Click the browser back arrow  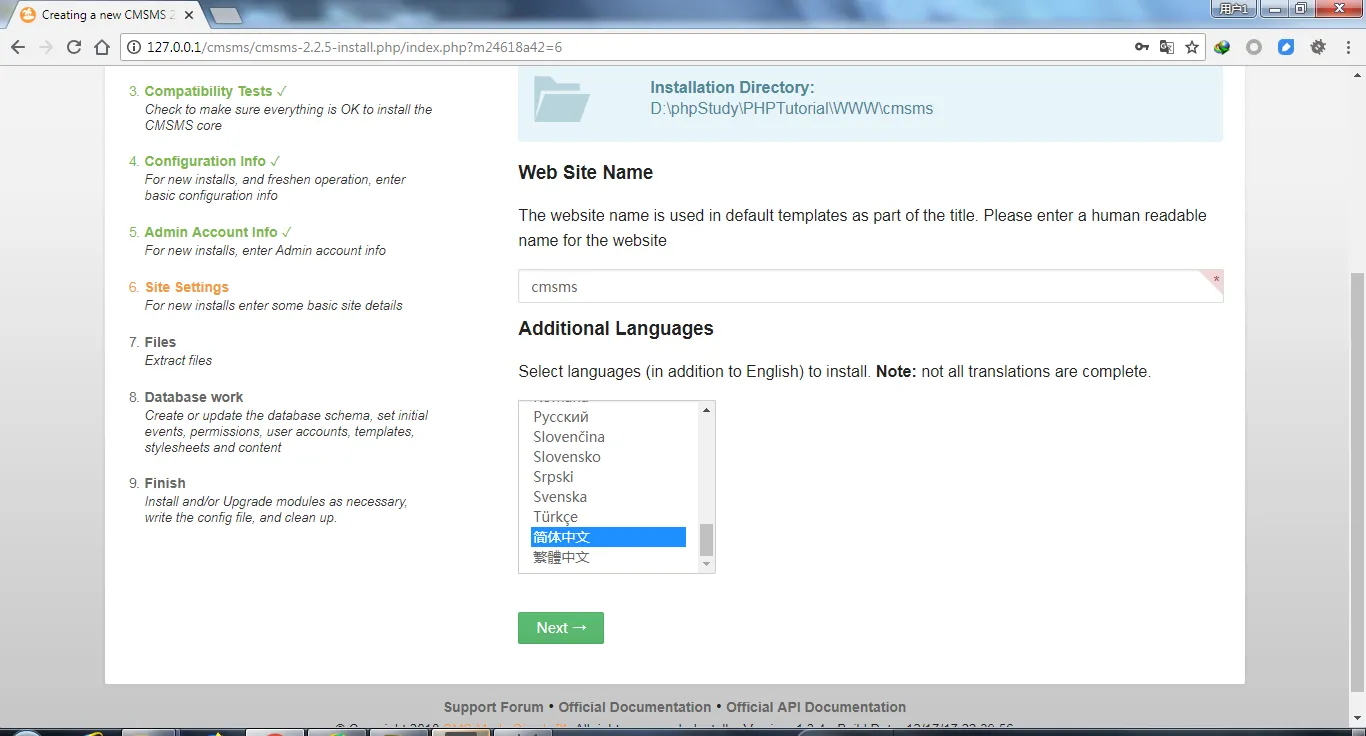point(18,47)
